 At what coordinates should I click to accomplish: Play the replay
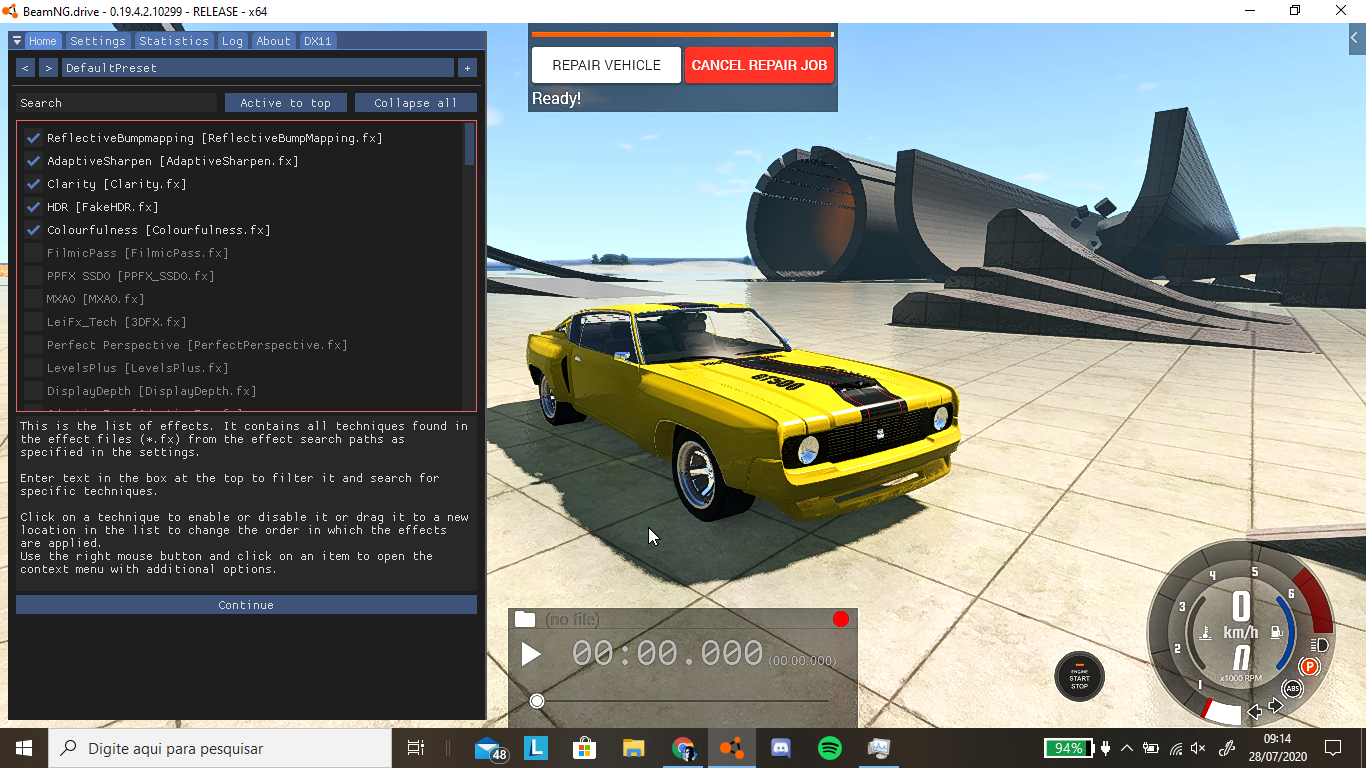click(x=531, y=655)
